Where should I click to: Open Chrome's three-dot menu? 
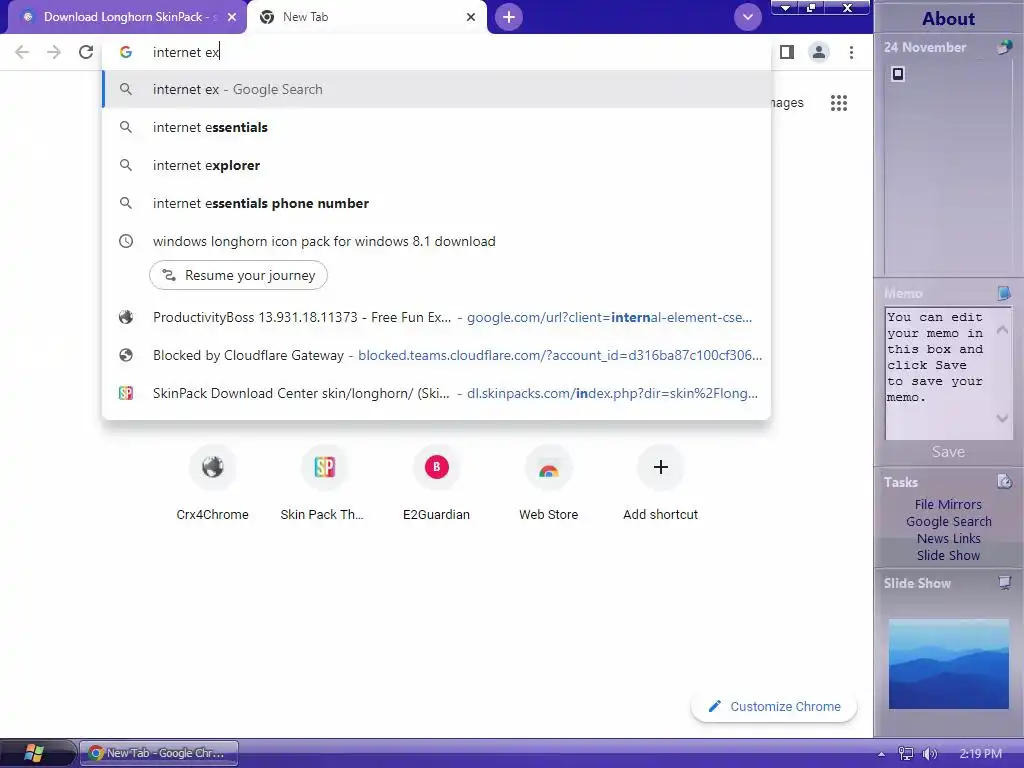coord(851,52)
